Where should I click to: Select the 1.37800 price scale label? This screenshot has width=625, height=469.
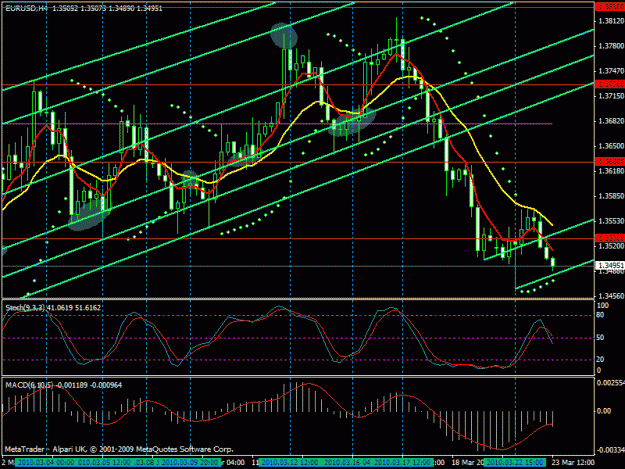pyautogui.click(x=609, y=46)
